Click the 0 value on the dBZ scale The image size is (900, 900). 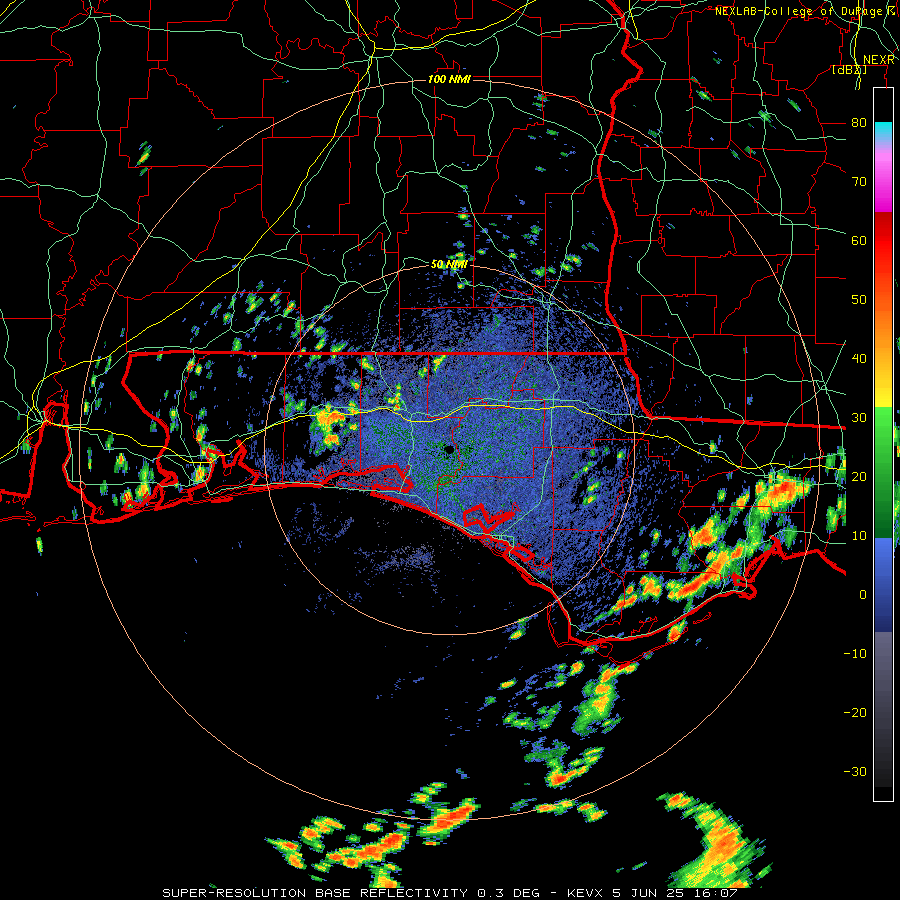click(x=863, y=595)
